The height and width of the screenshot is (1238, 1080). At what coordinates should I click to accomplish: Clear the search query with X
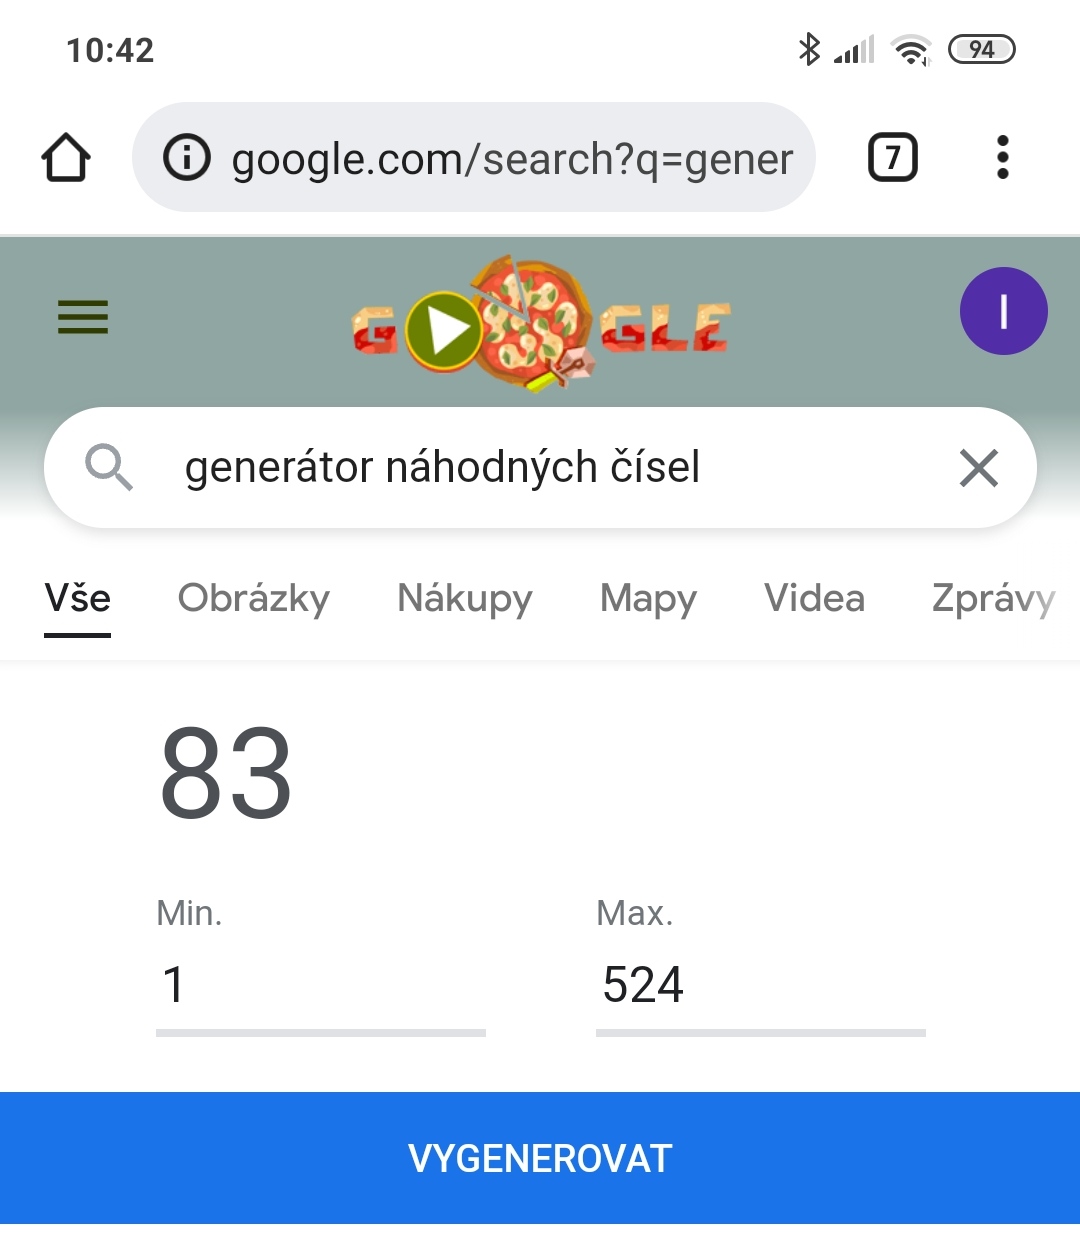978,468
